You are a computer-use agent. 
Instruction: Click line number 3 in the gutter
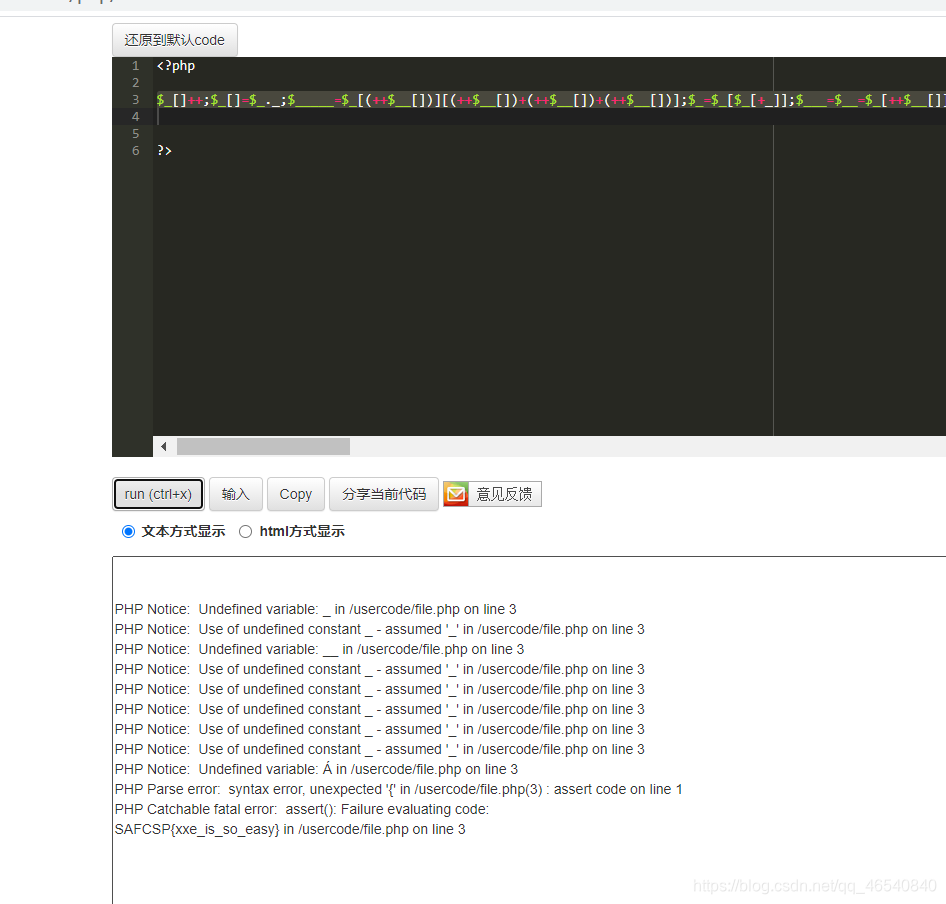(x=136, y=100)
